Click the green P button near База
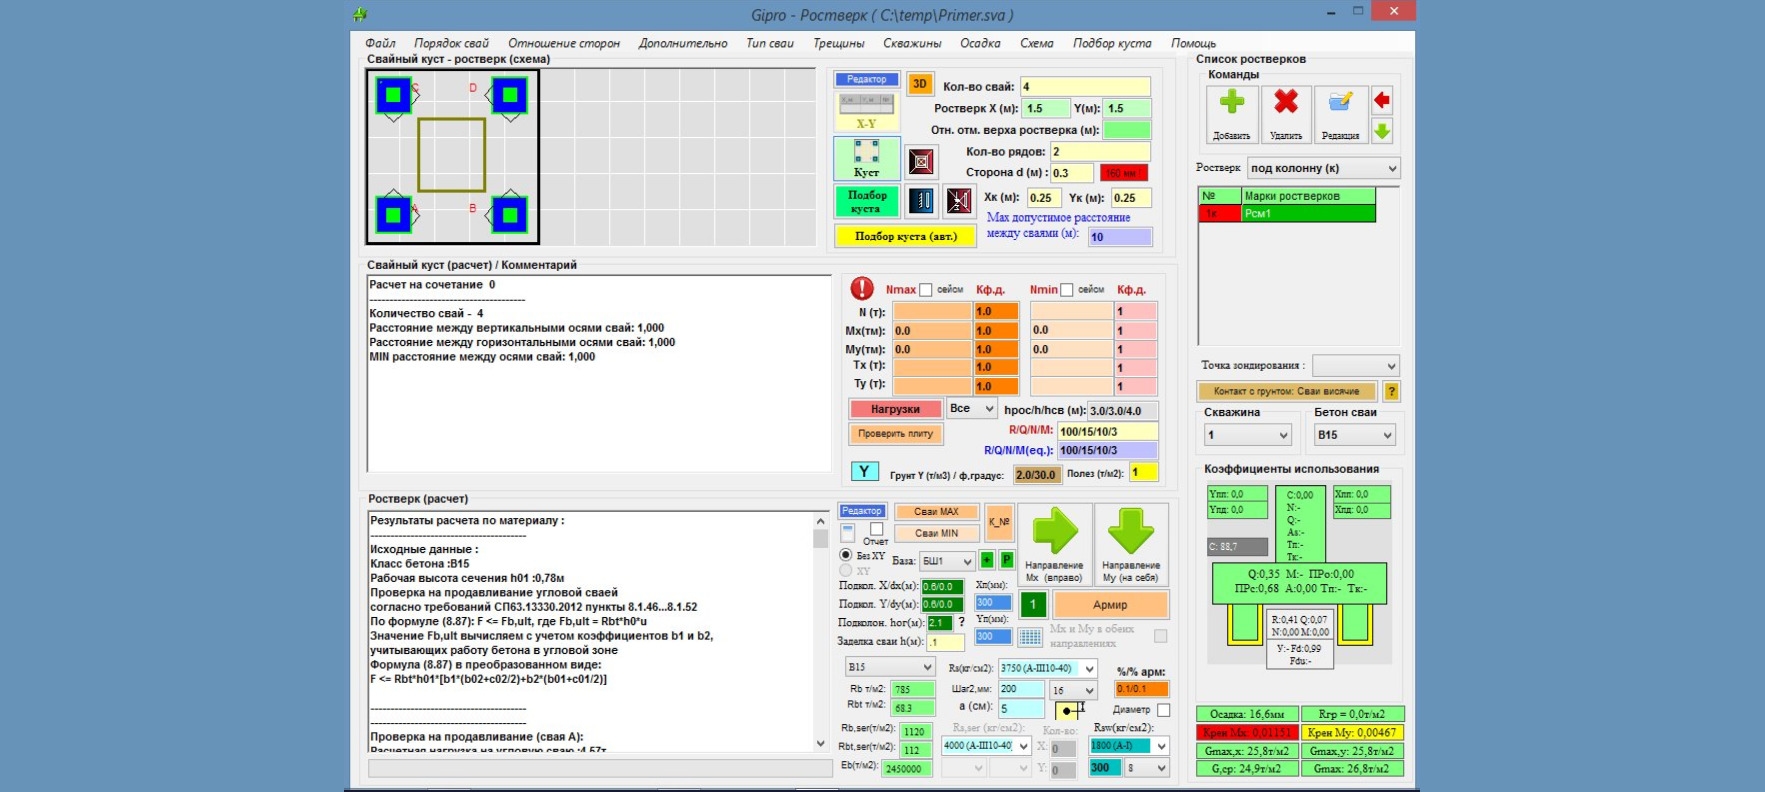This screenshot has height=792, width=1765. [1007, 560]
